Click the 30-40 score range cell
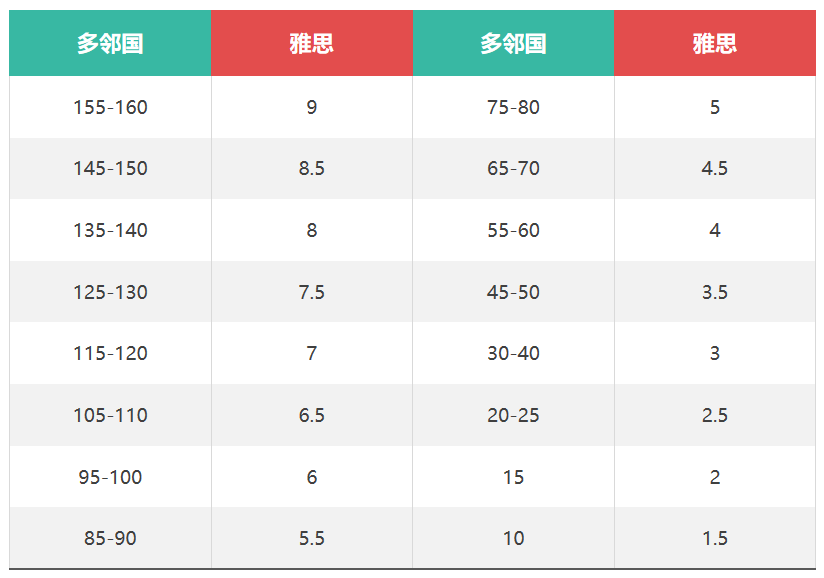Image resolution: width=824 pixels, height=578 pixels. (513, 353)
